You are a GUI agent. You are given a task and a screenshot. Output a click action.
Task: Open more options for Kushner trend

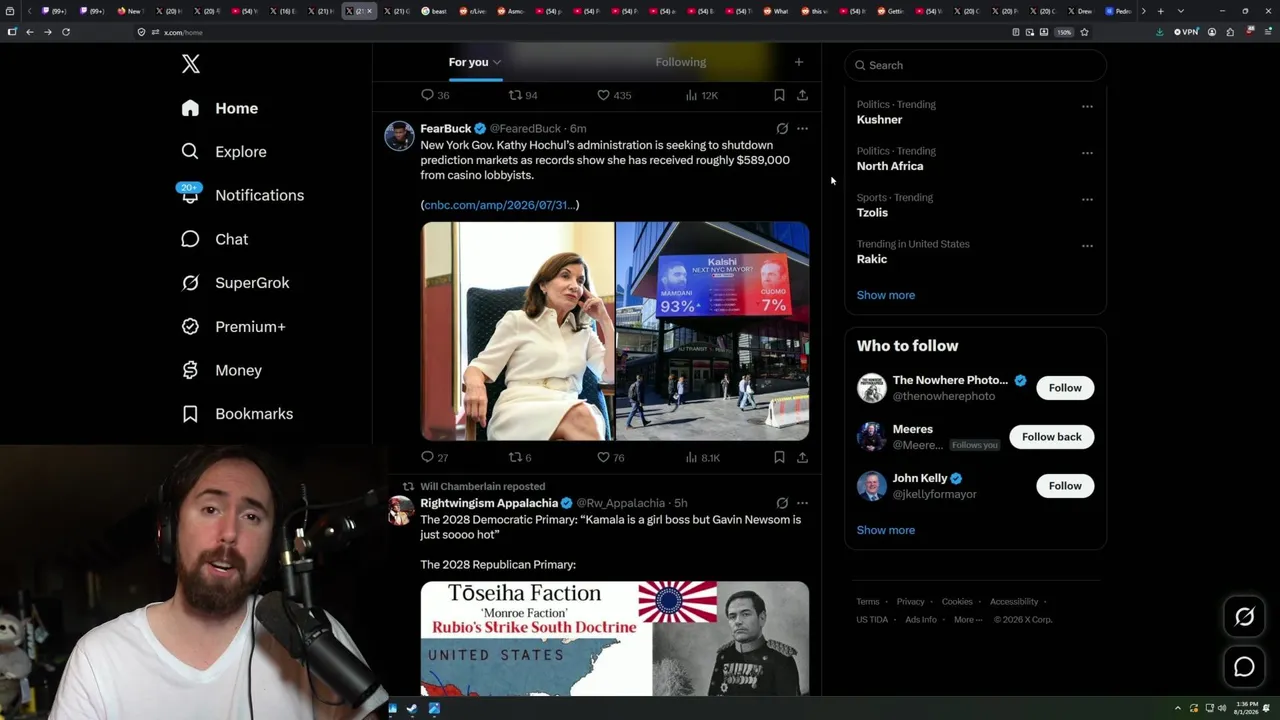click(1087, 106)
